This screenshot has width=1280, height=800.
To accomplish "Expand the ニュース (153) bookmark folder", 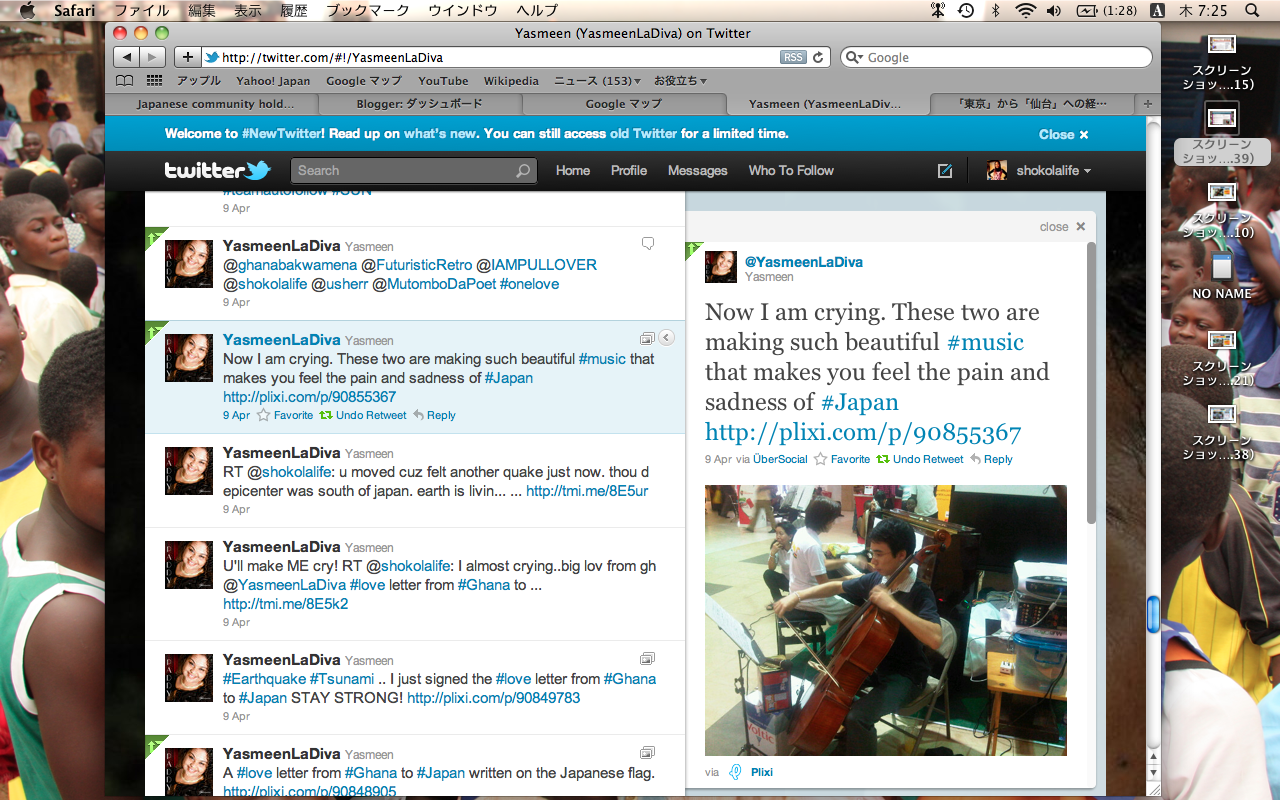I will tap(597, 81).
